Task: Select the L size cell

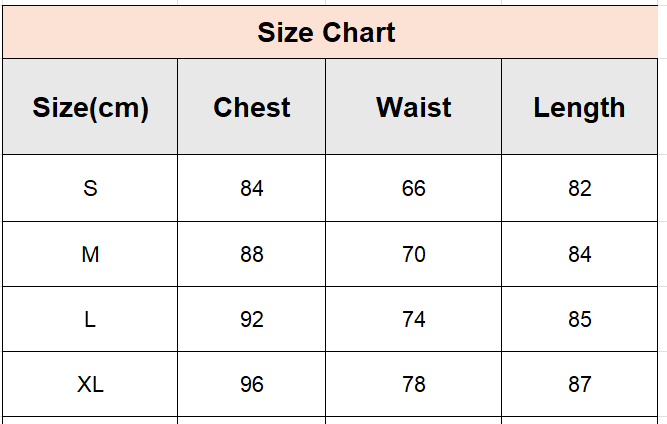Action: (x=90, y=319)
